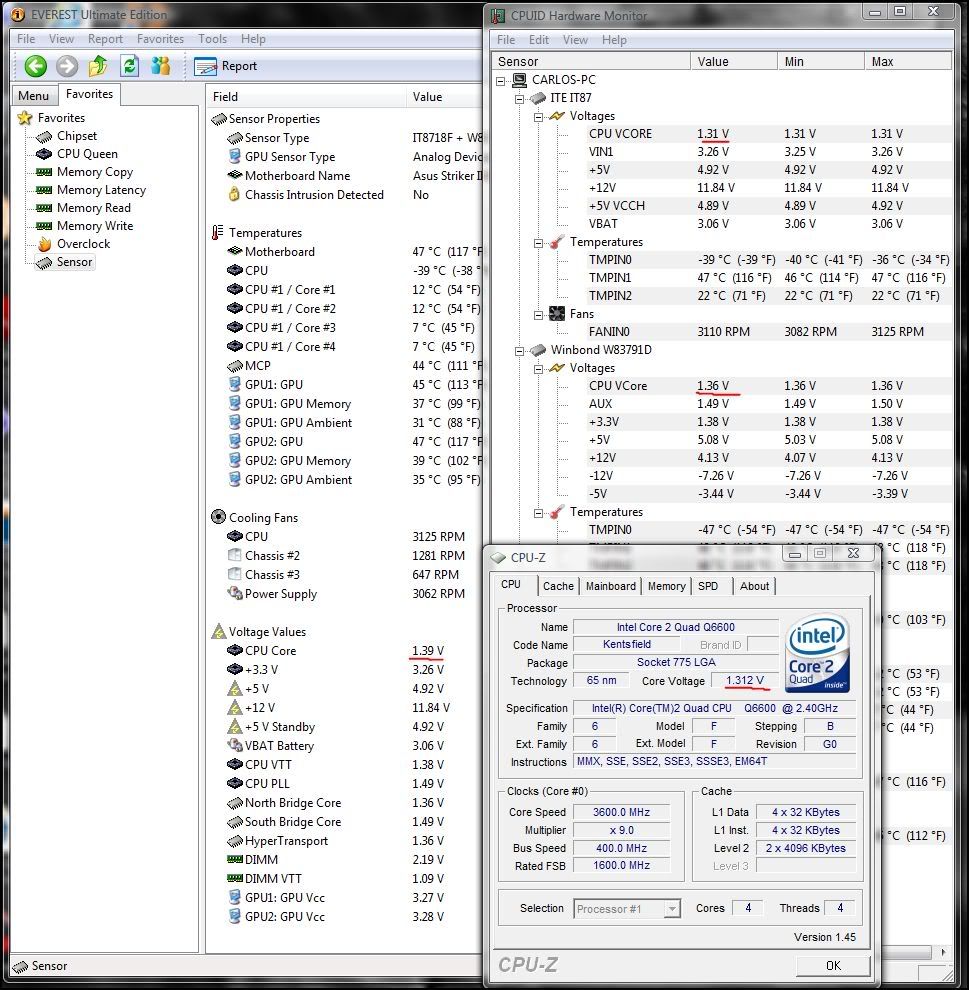Open the Help menu in Hardware Monitor
Screen dimensions: 969x990
pos(614,40)
